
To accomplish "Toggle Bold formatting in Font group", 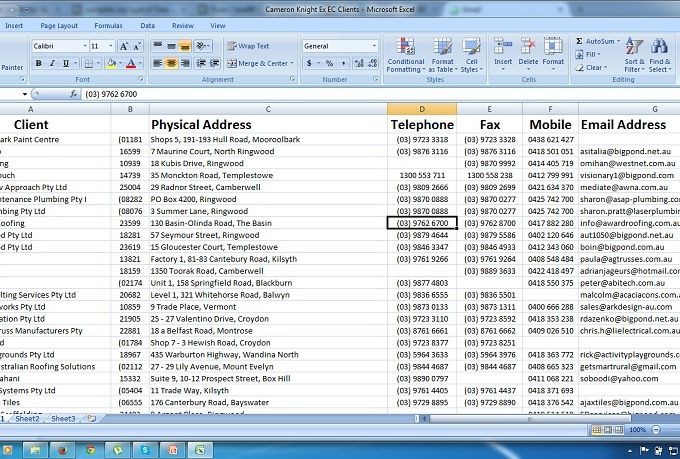I will click(38, 63).
